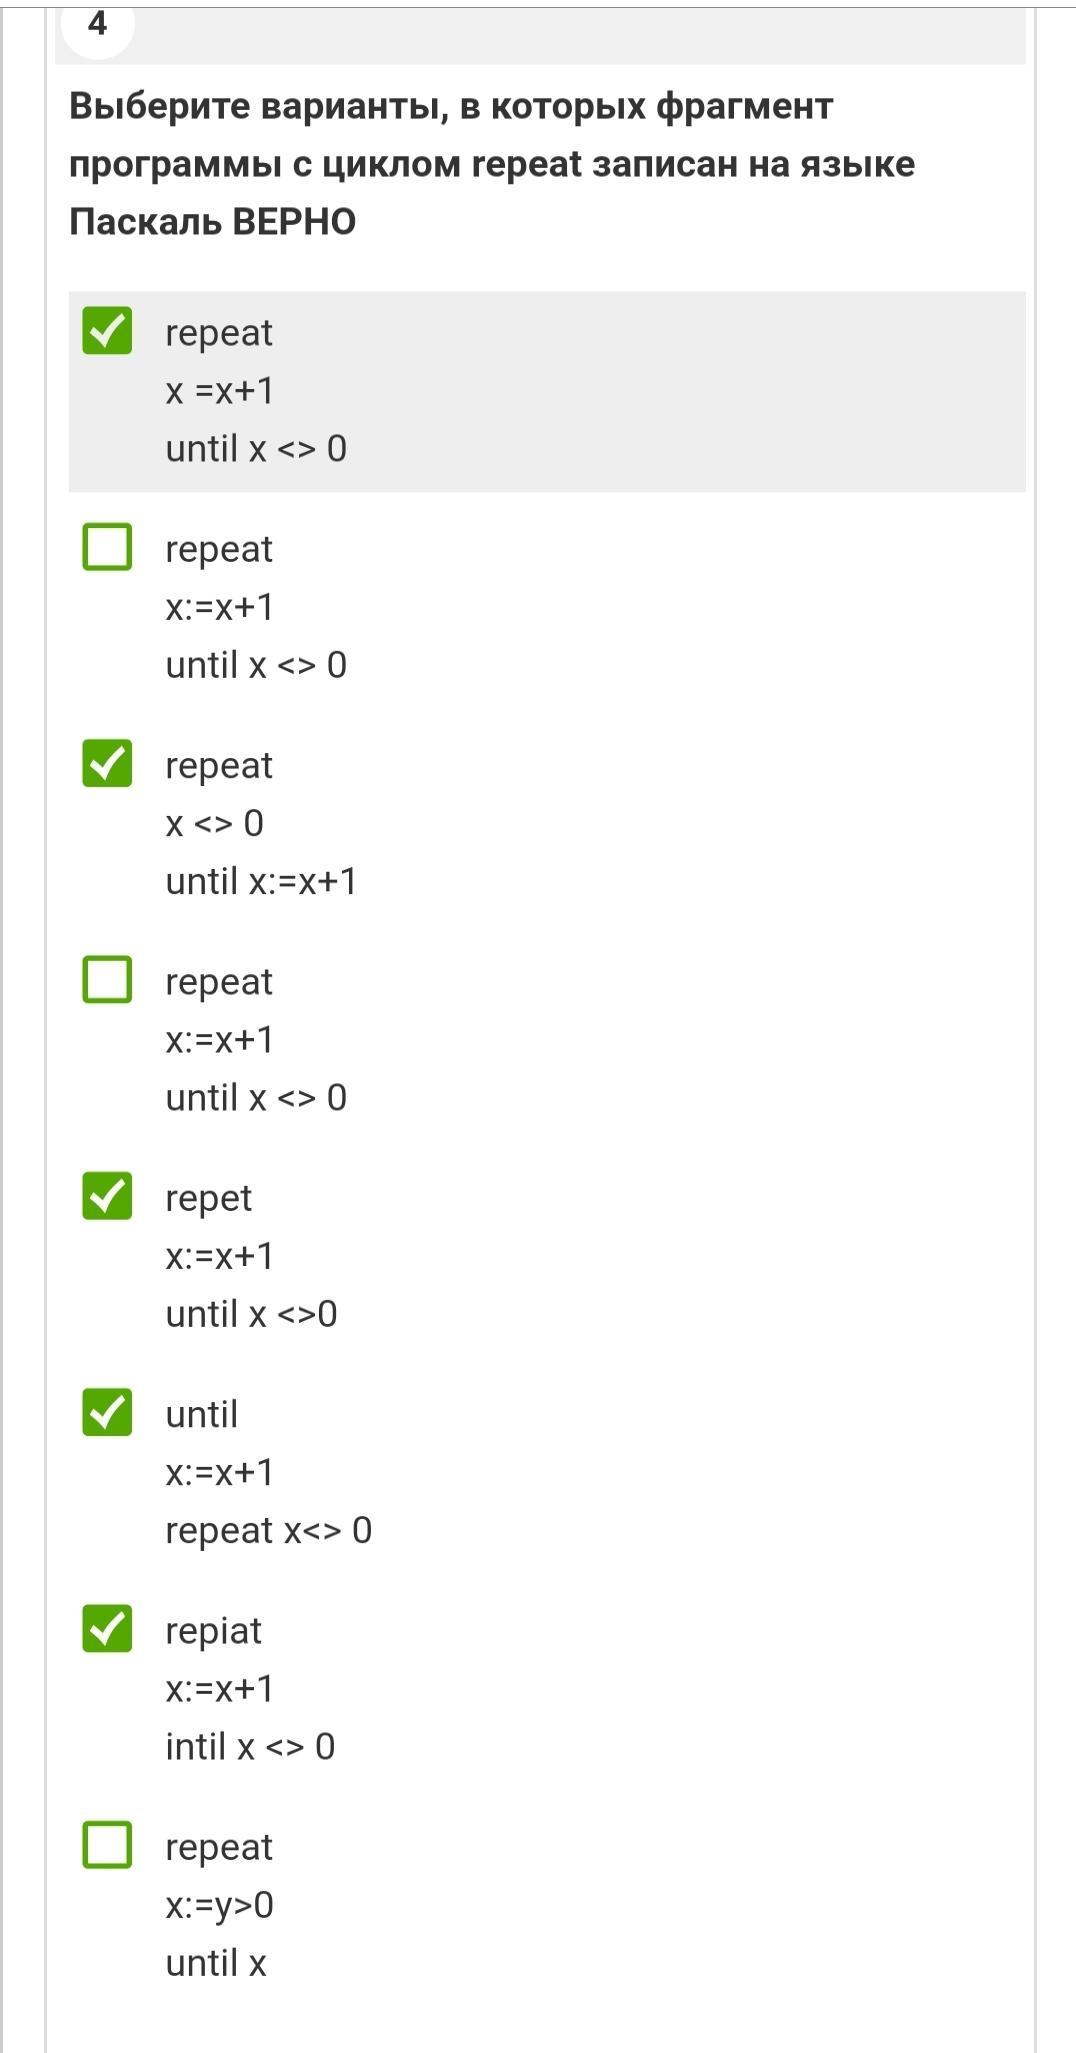The width and height of the screenshot is (1076, 2053).
Task: Click the final 'until x' line
Action: point(216,1963)
